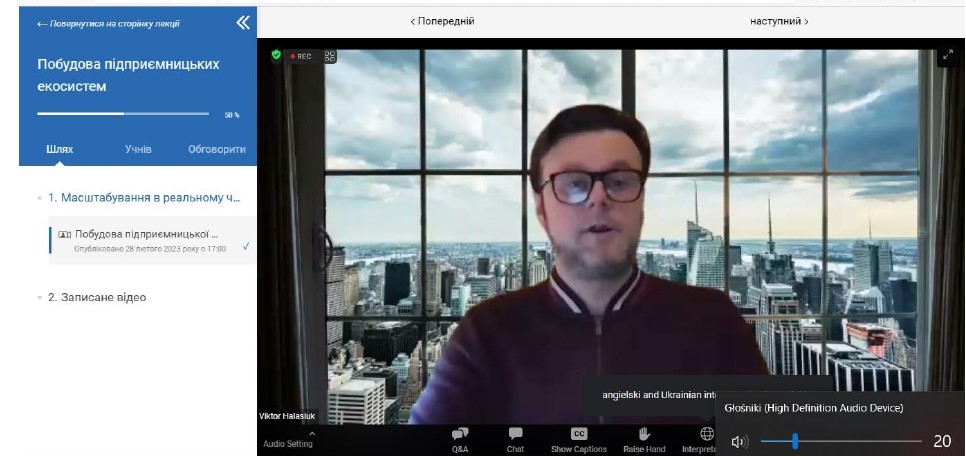The image size is (966, 456).
Task: Collapse section '1. Масштабування в реальному ч...'
Action: (139, 198)
